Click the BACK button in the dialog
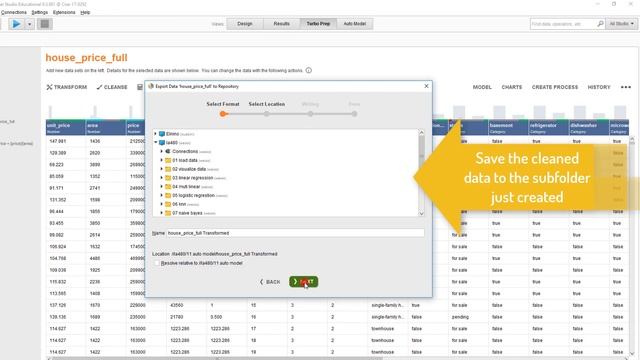Viewport: 640px width, 360px height. click(270, 282)
